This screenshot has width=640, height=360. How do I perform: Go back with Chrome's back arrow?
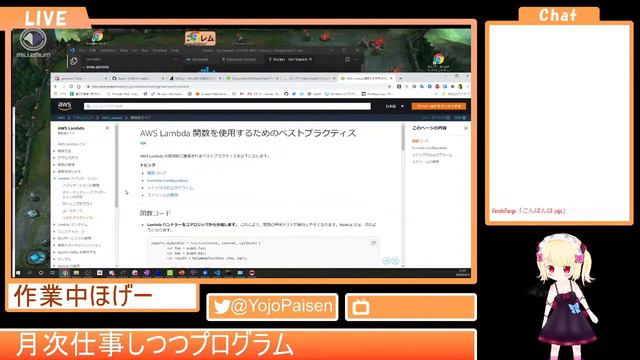click(x=56, y=87)
